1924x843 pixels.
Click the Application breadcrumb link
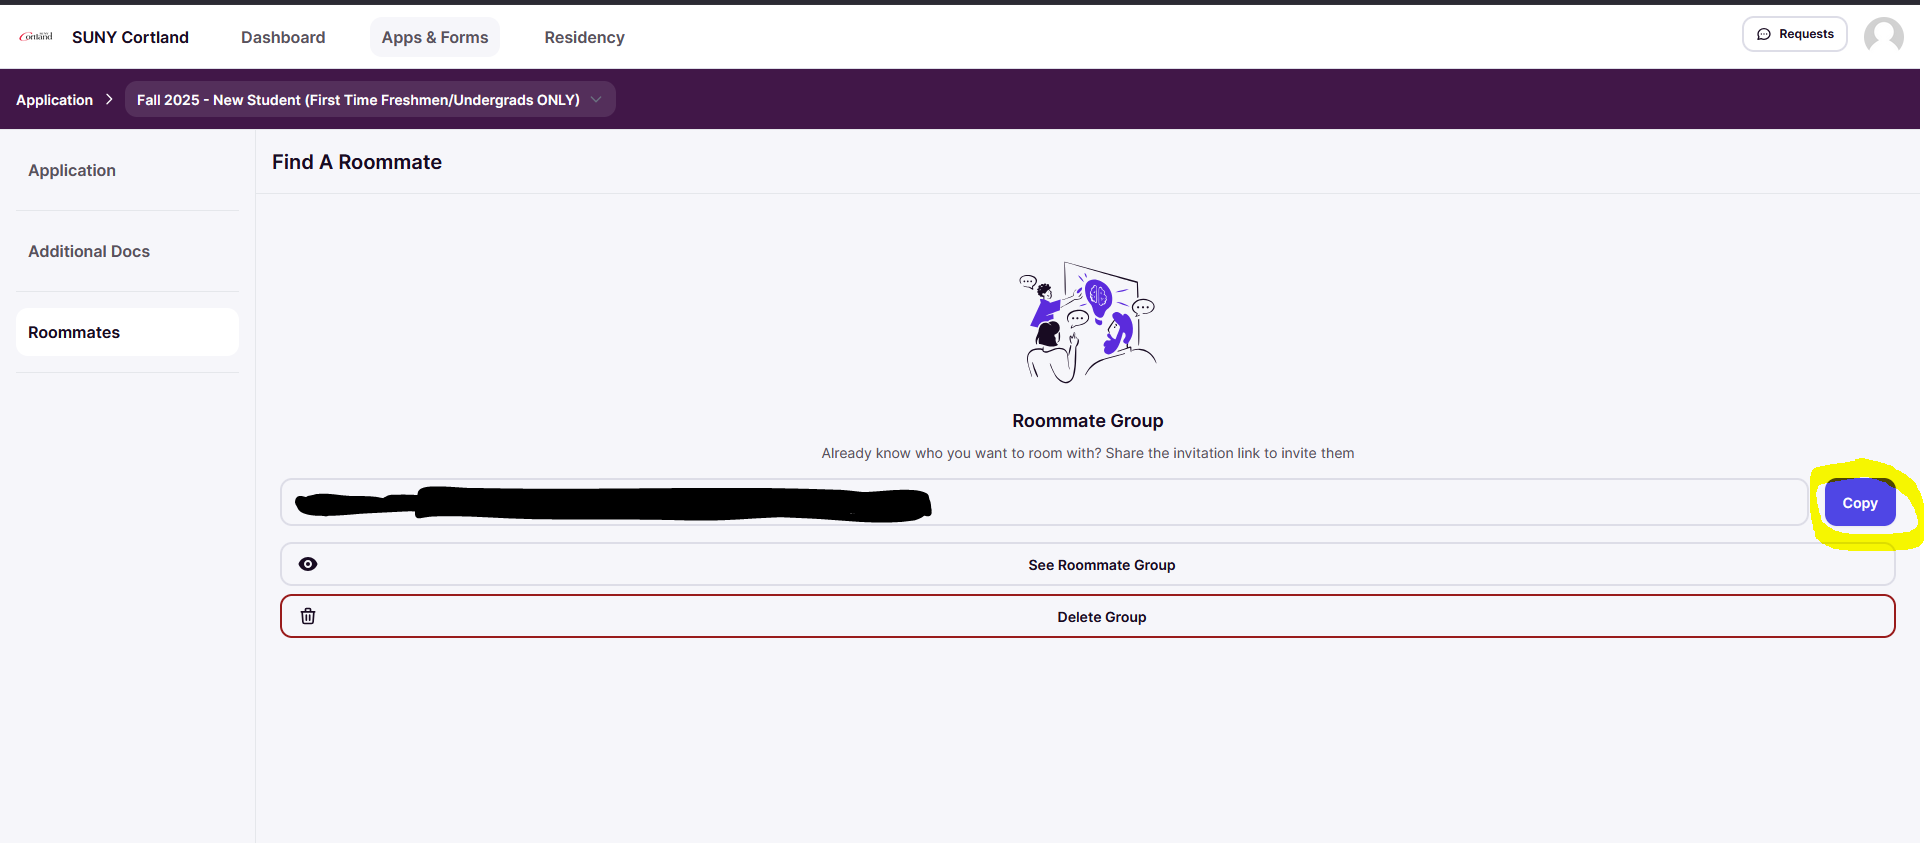click(x=54, y=100)
